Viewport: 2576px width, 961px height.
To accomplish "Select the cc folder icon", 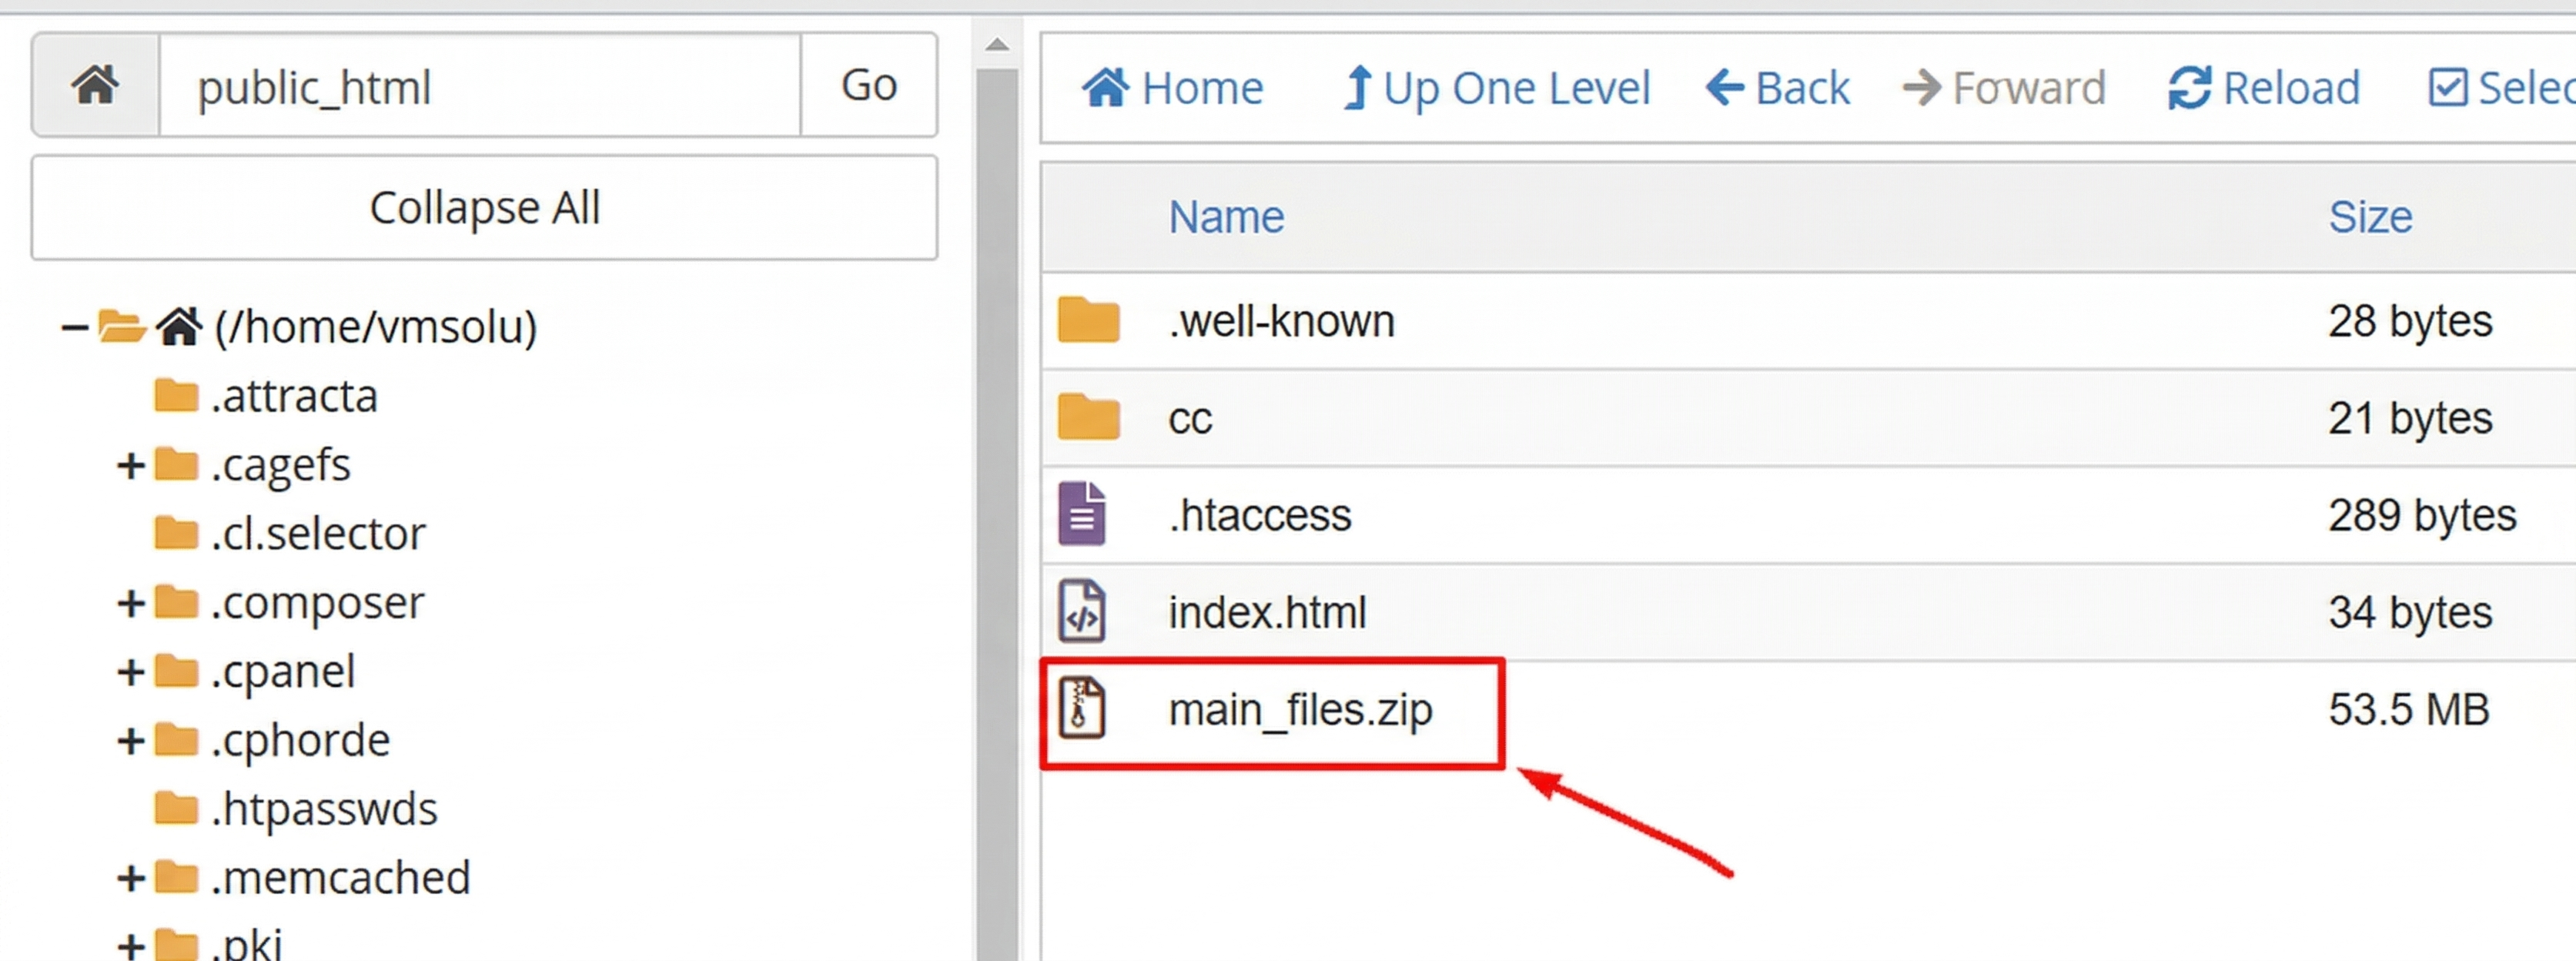I will click(1088, 417).
